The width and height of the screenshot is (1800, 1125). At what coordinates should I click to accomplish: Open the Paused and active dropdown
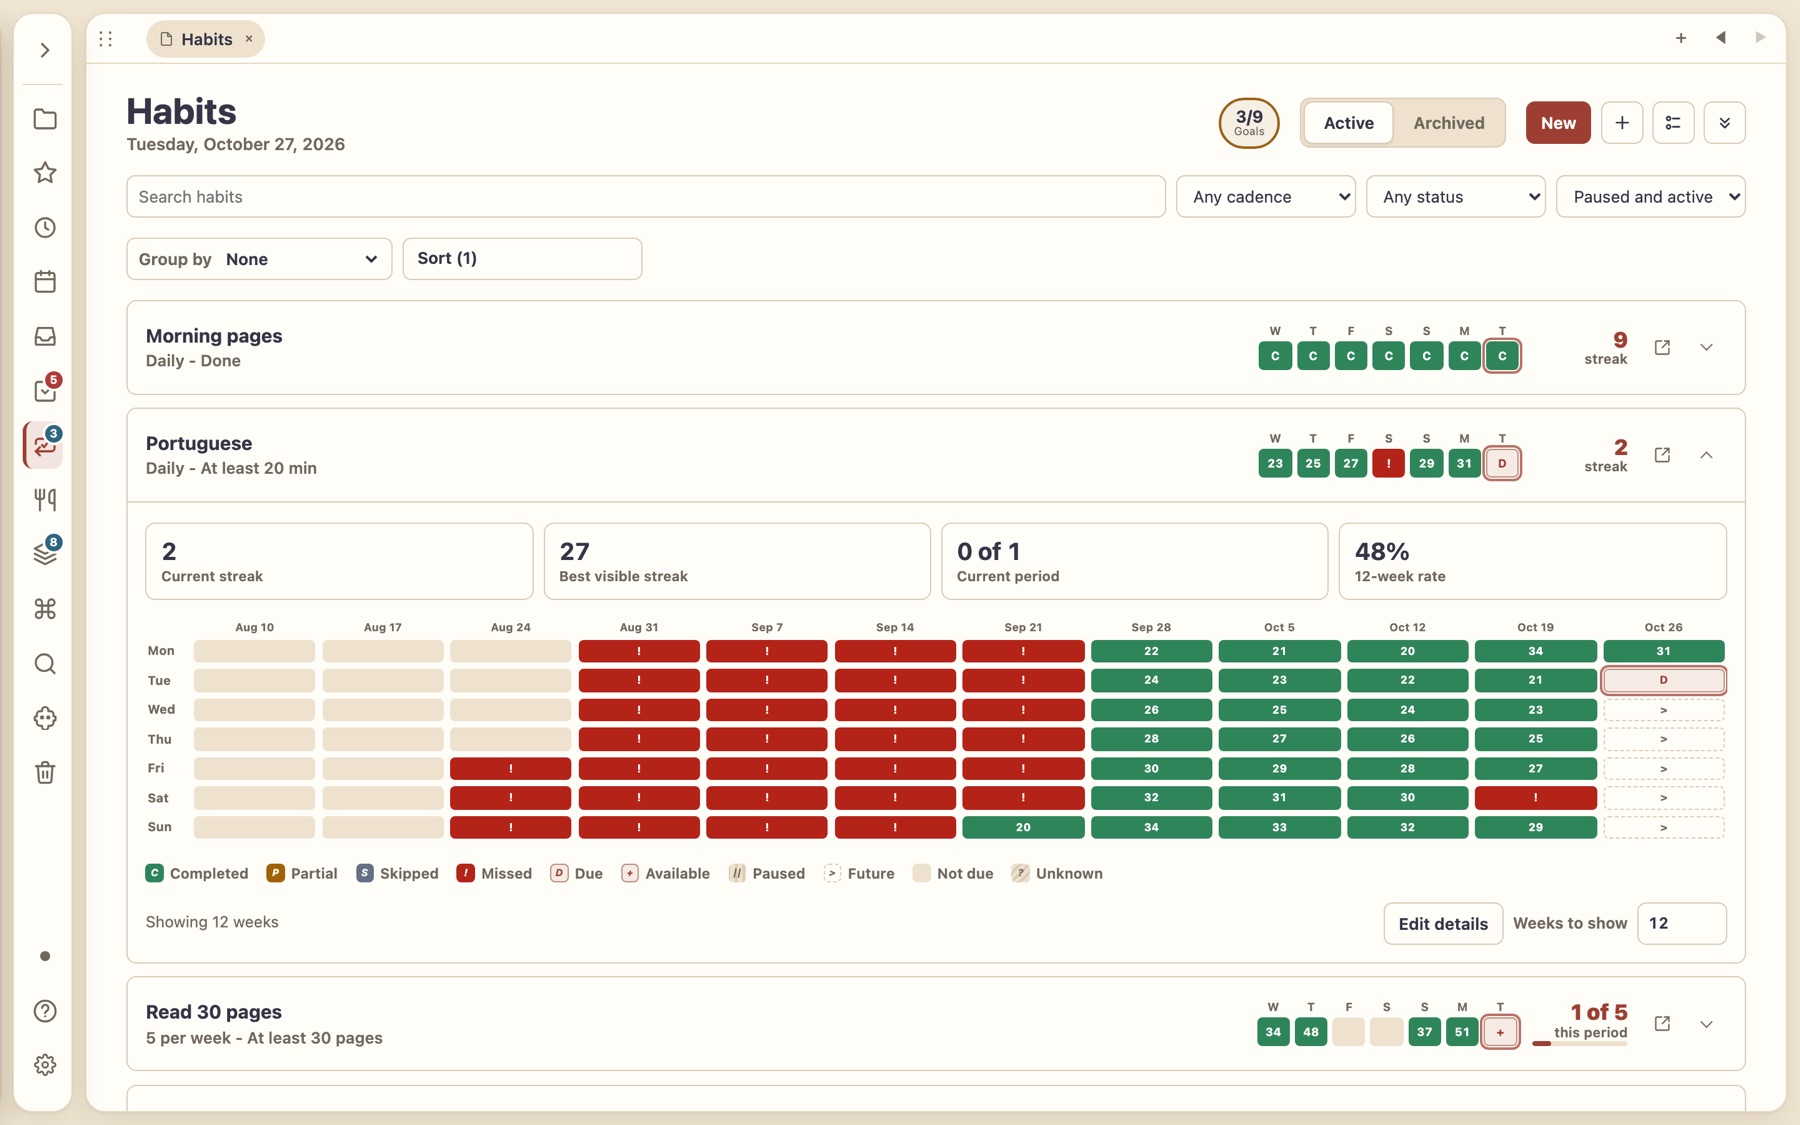[1651, 197]
